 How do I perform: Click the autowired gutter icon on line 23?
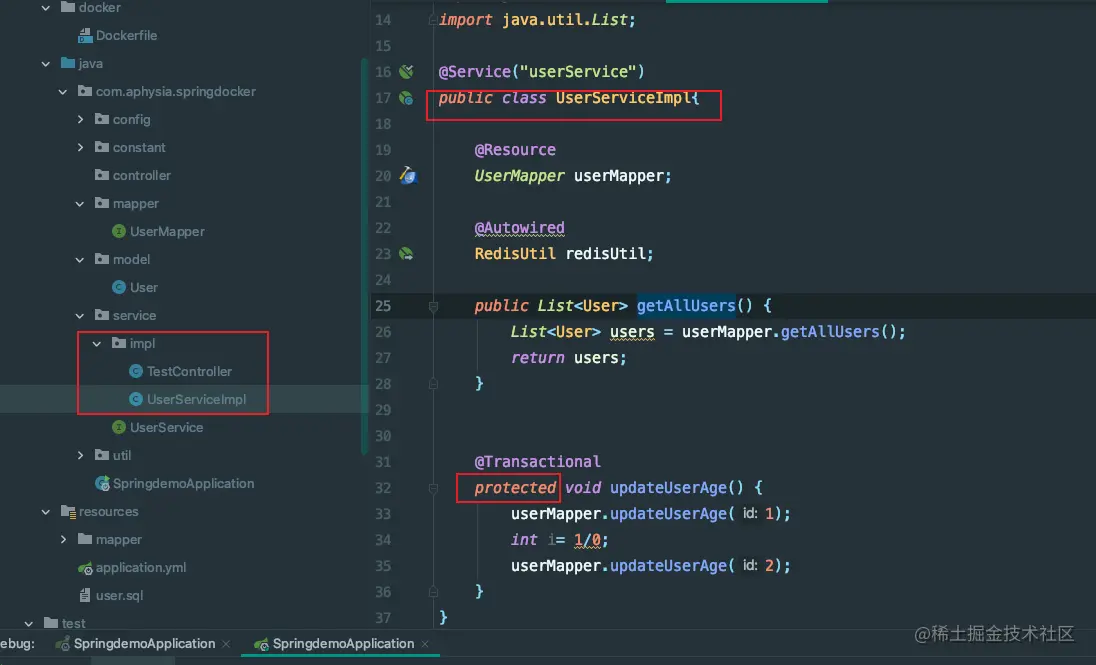click(x=406, y=253)
